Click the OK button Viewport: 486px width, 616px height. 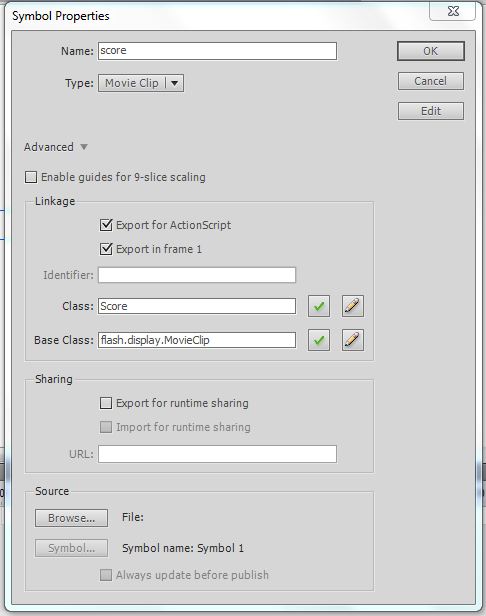[x=431, y=51]
